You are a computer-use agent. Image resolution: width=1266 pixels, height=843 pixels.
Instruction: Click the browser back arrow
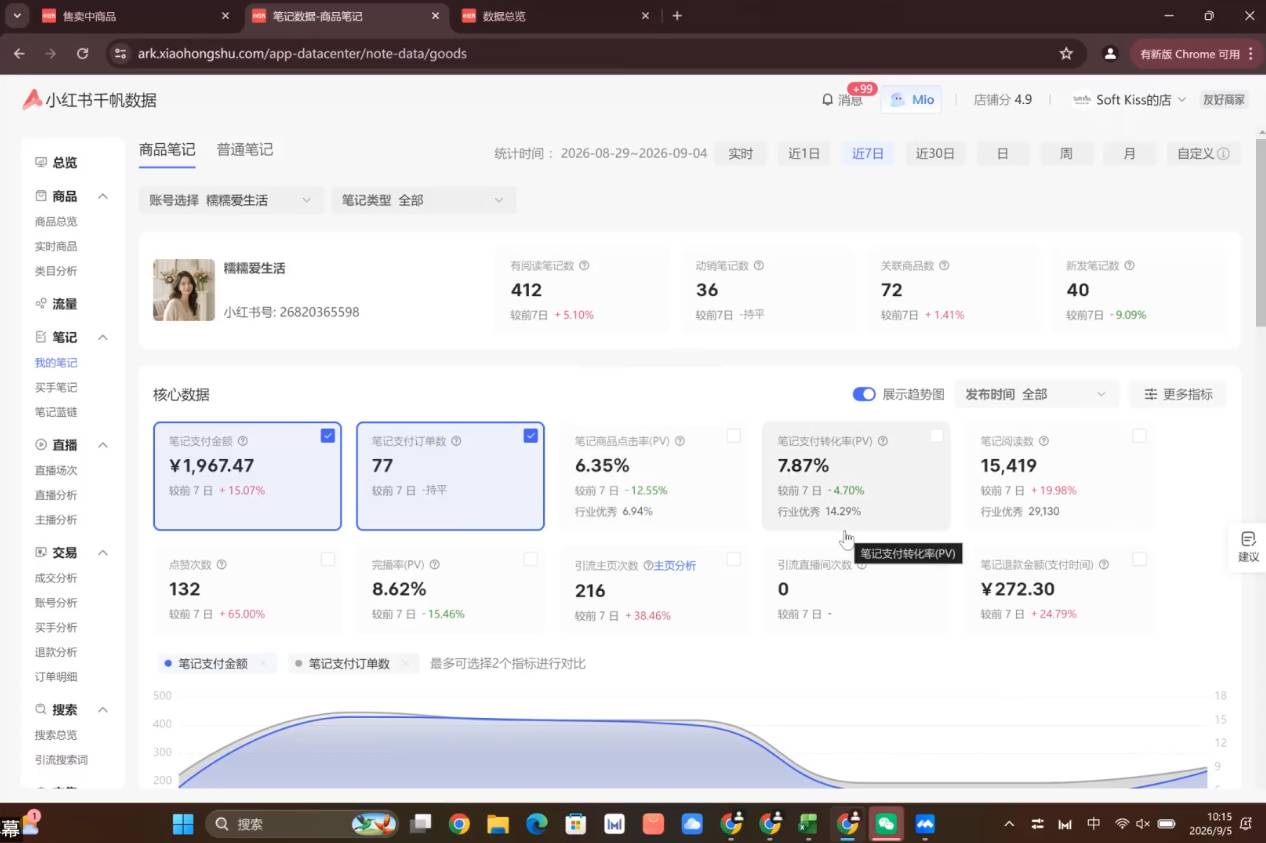coord(19,53)
